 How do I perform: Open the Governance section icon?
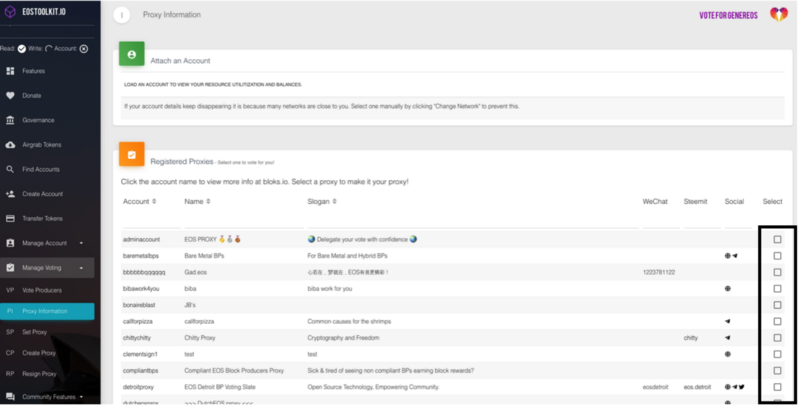coord(10,120)
